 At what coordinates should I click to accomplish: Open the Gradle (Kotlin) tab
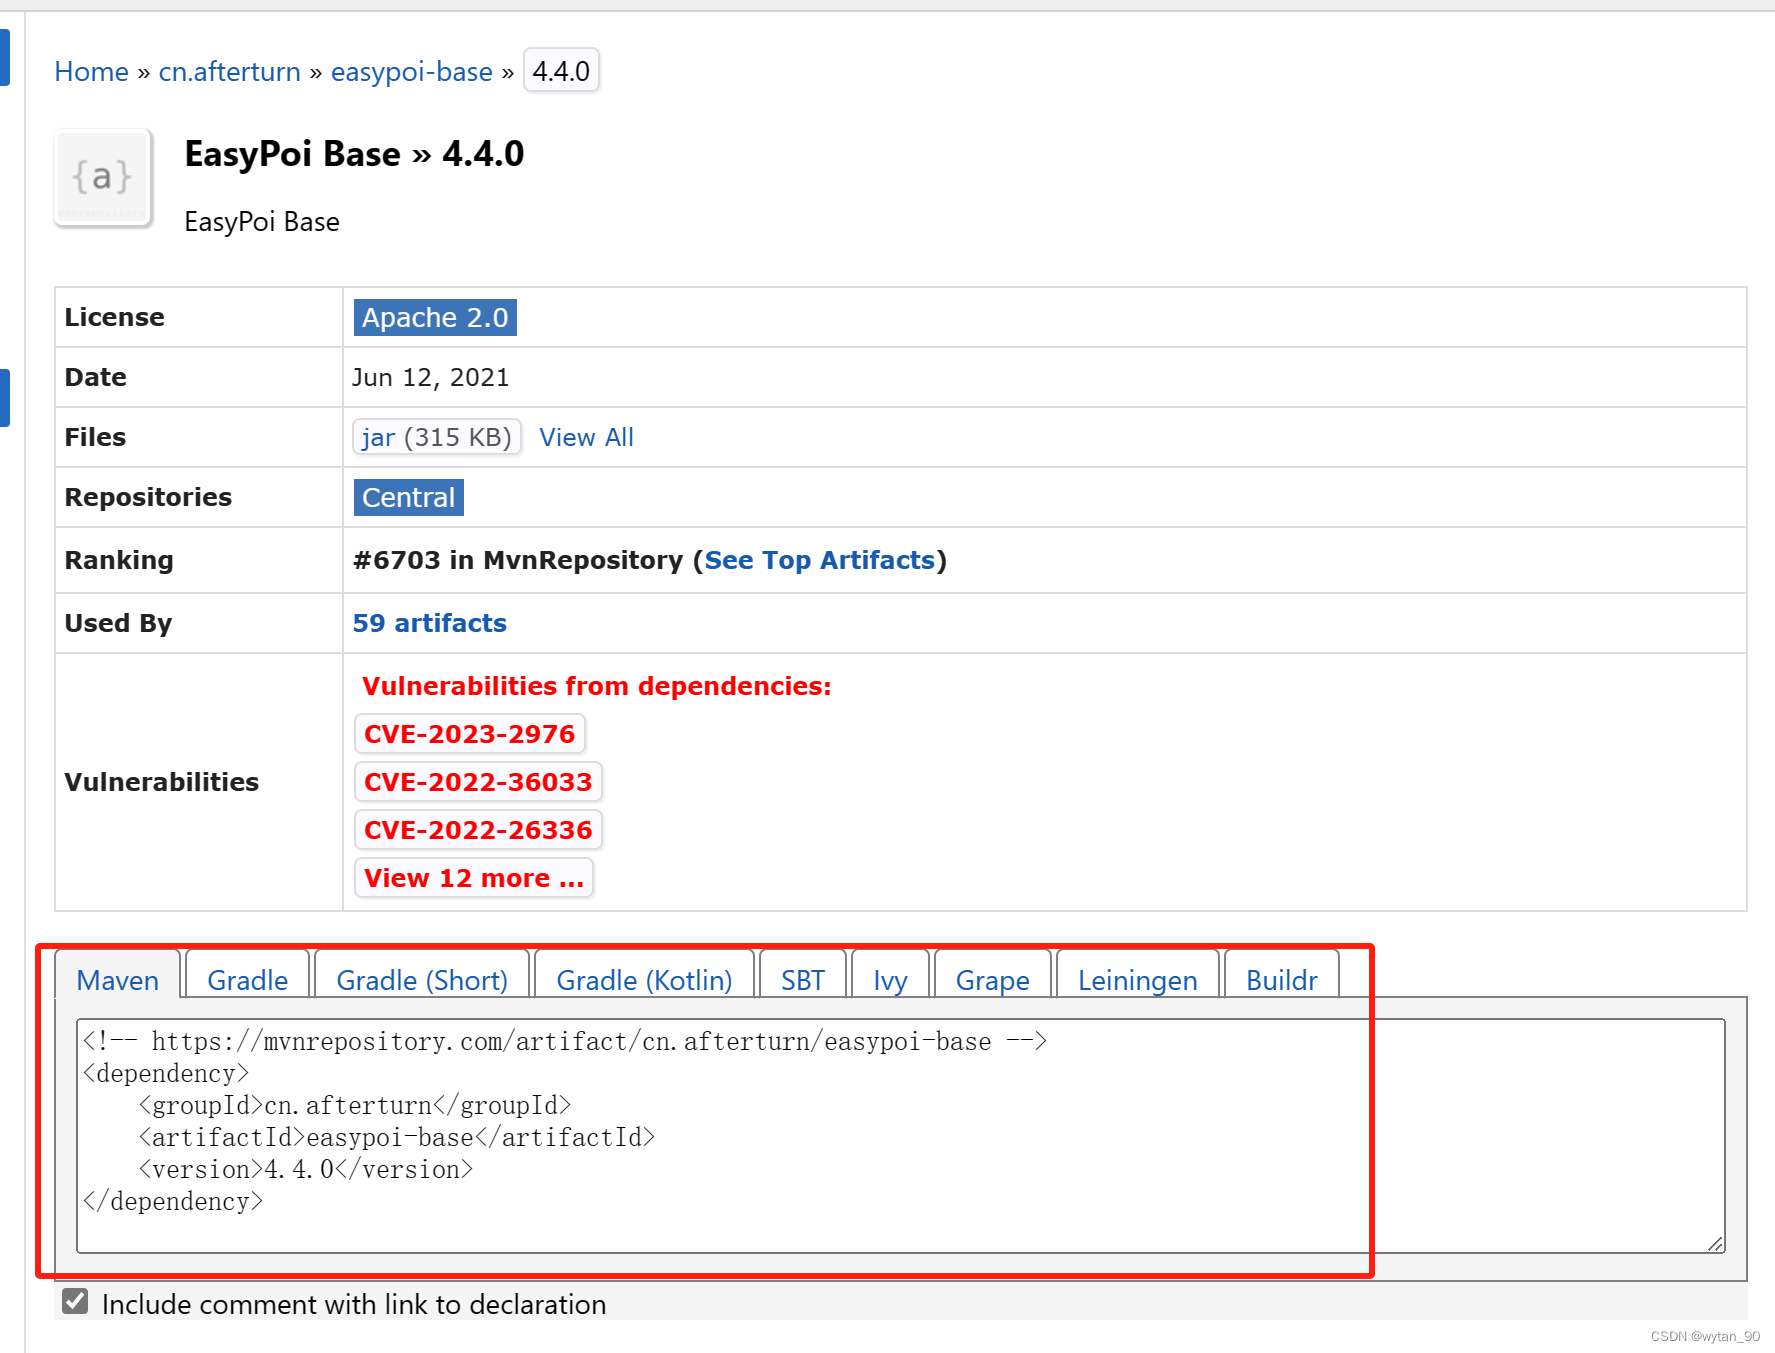644,980
